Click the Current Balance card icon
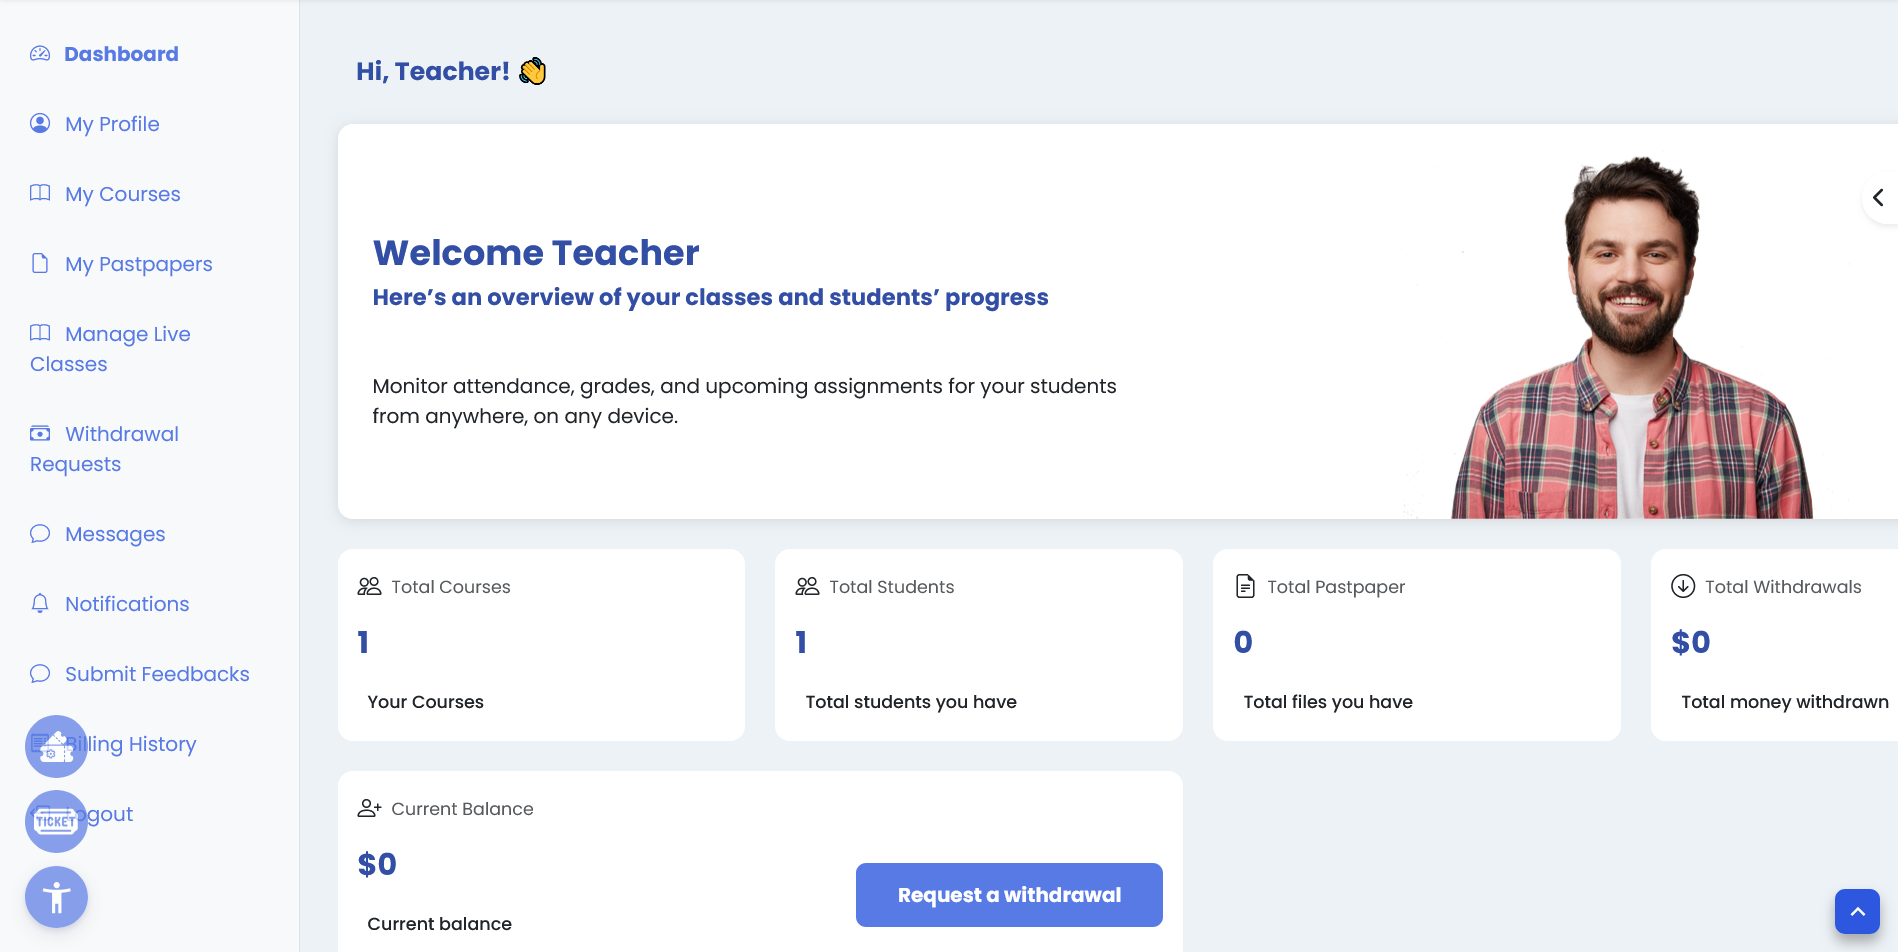Screen dimensions: 1898x952 pyautogui.click(x=369, y=808)
